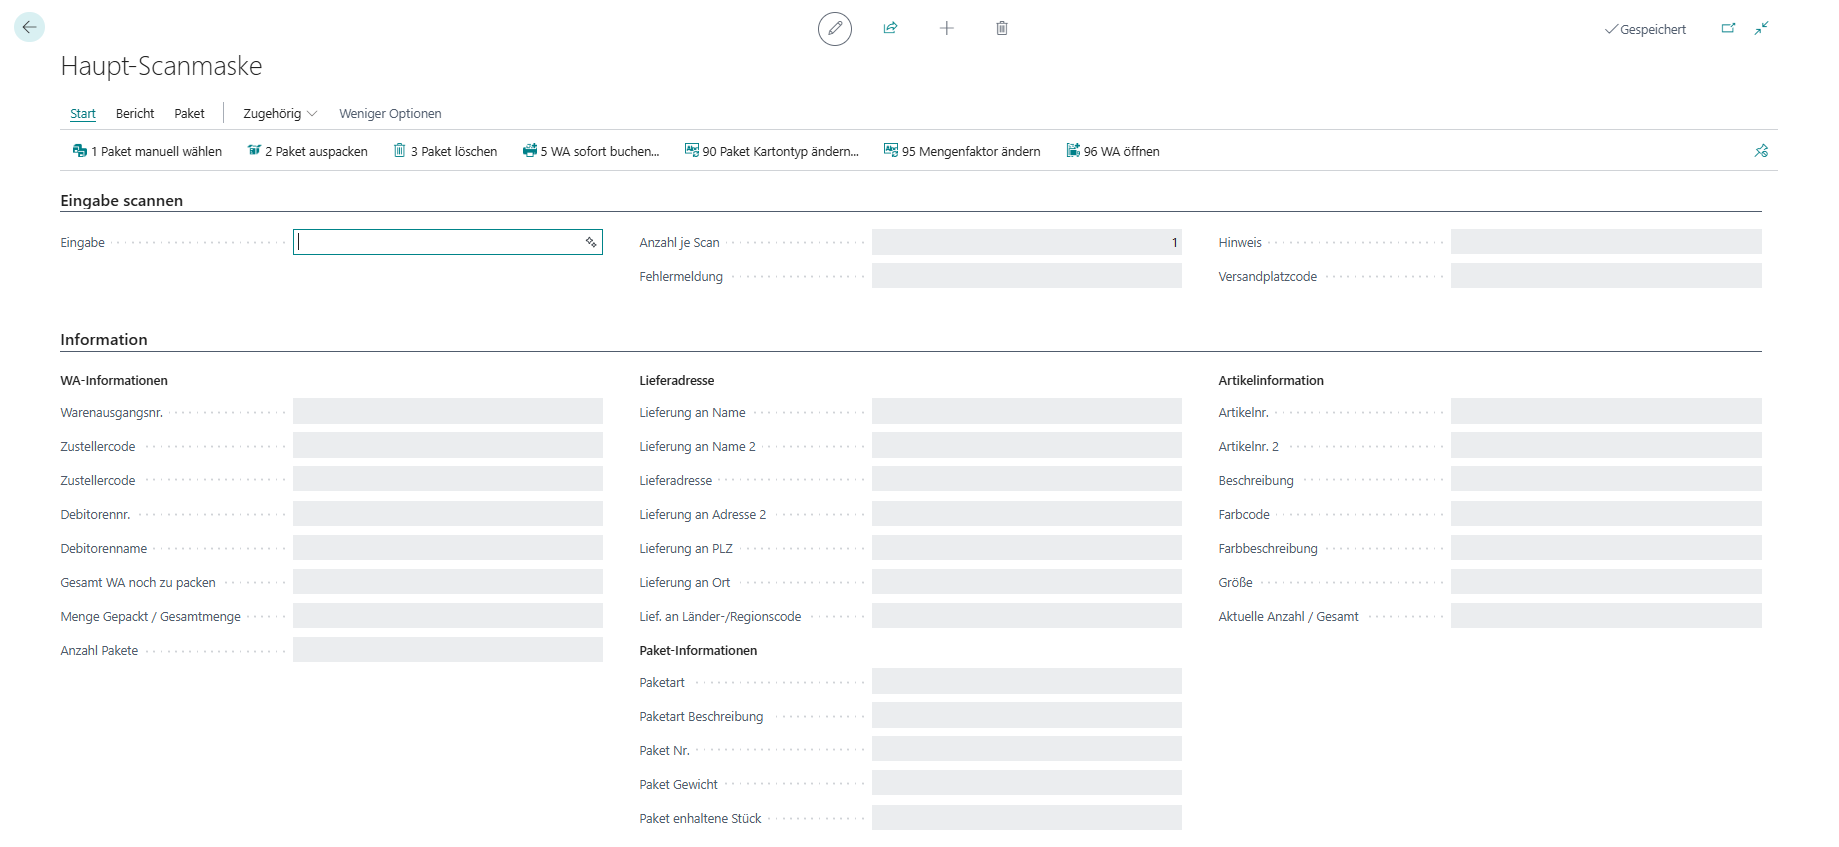The image size is (1839, 847).
Task: Click the back arrow button
Action: point(29,27)
